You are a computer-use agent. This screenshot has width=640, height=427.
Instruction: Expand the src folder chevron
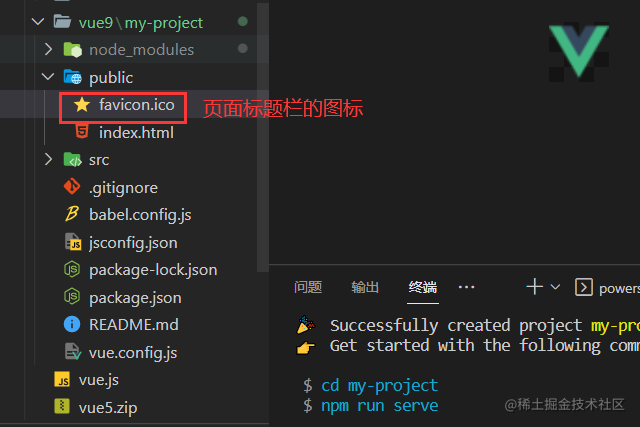(x=48, y=159)
